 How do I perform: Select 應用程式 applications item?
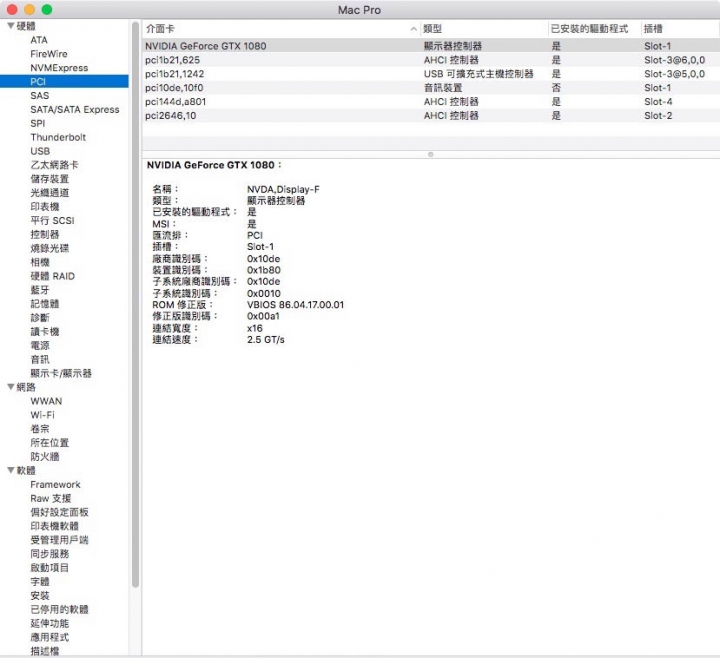pyautogui.click(x=50, y=637)
